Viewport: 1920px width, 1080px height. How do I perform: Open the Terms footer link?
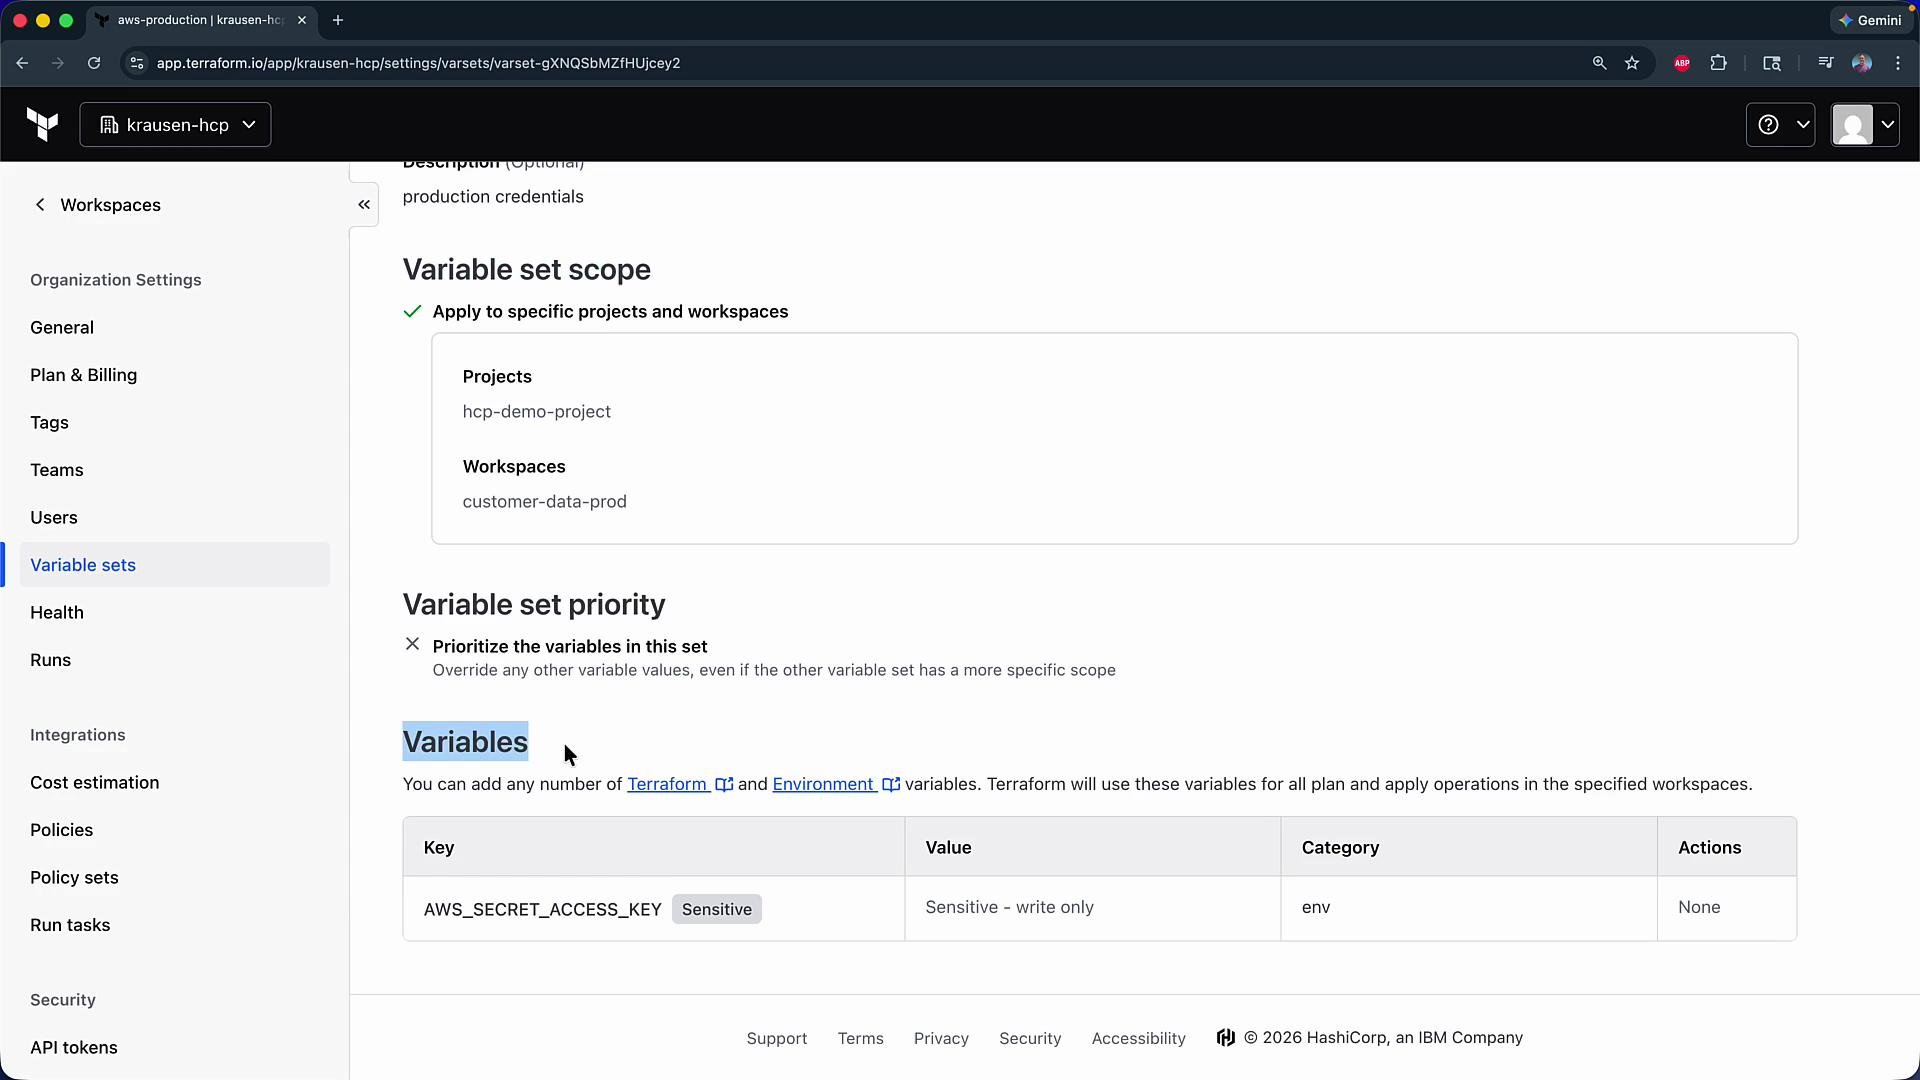(x=861, y=1038)
